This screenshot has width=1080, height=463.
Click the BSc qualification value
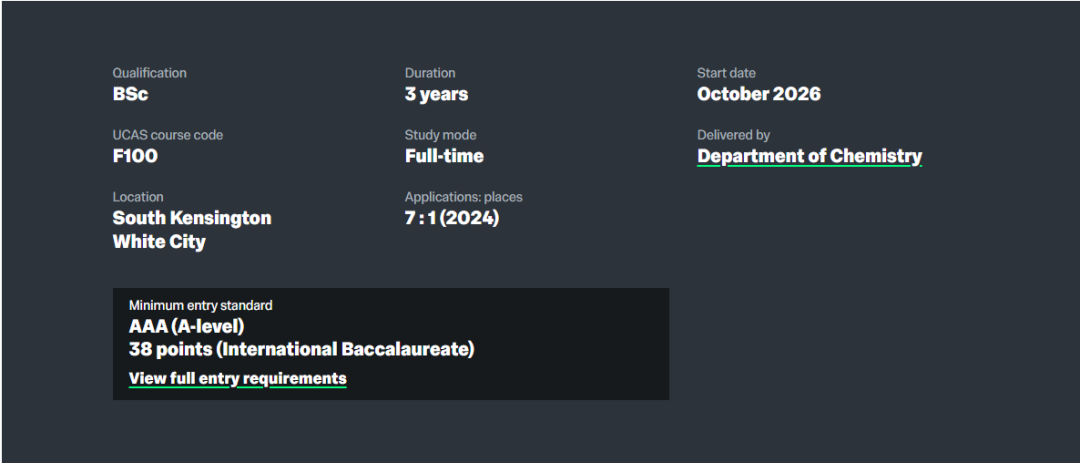pos(131,94)
